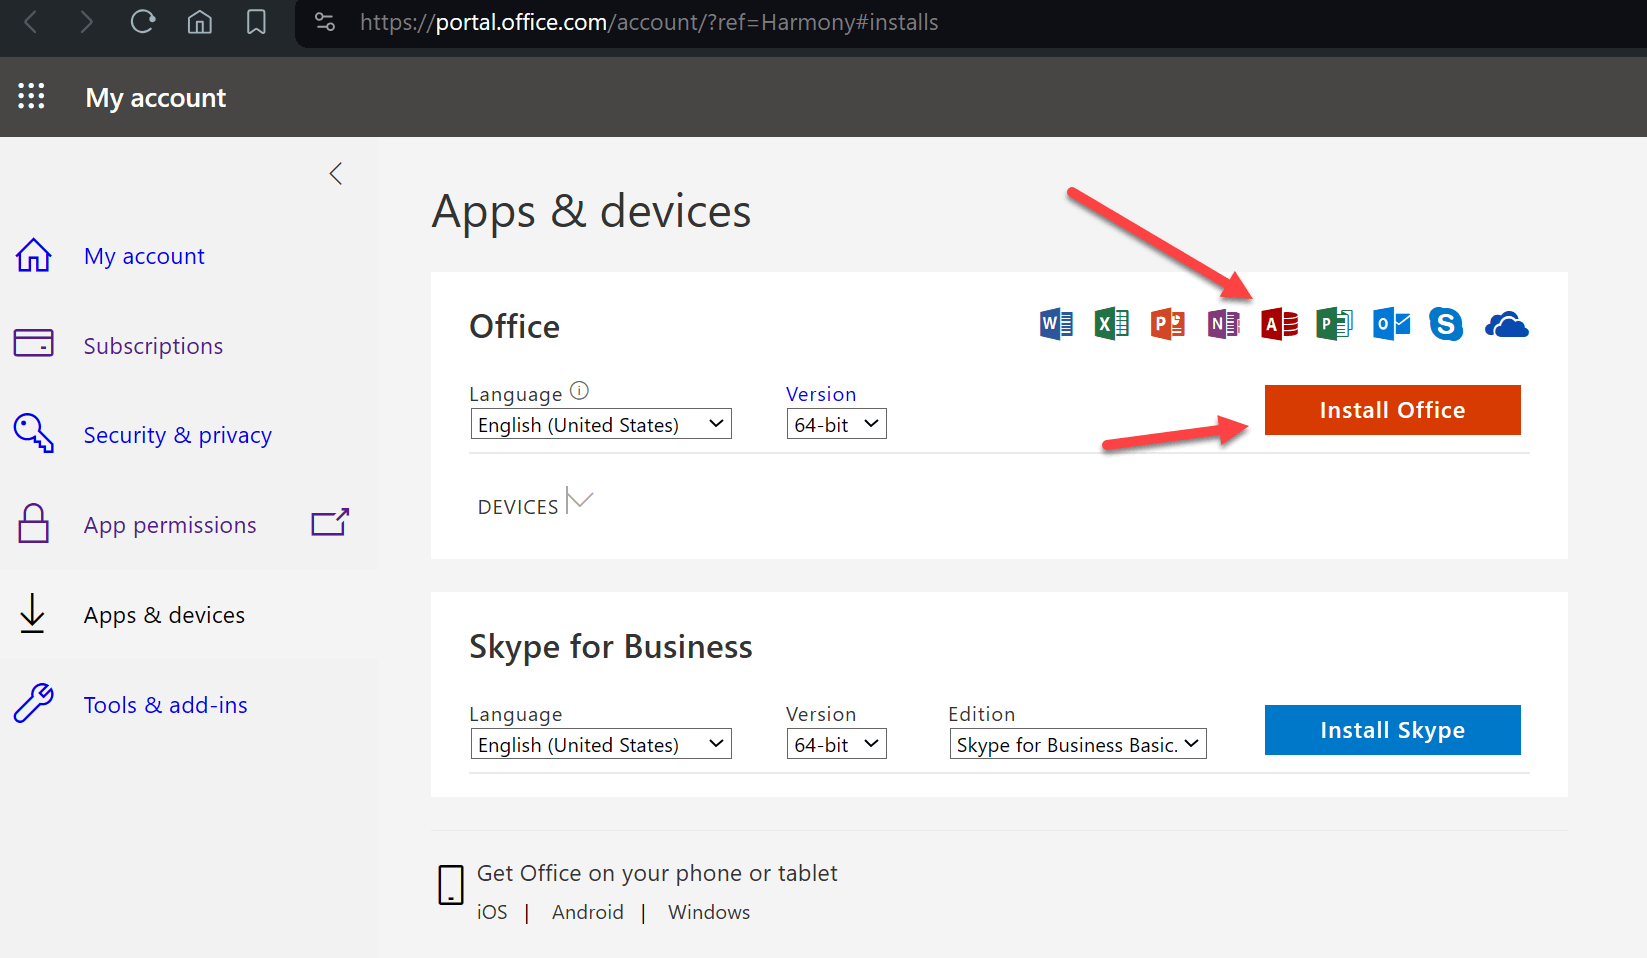Go to My account in sidebar
Image resolution: width=1647 pixels, height=958 pixels.
click(x=144, y=256)
